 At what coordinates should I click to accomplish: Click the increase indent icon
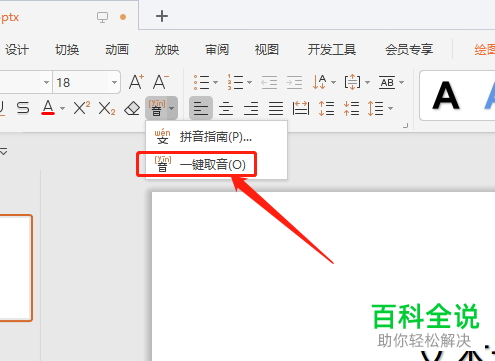pyautogui.click(x=294, y=82)
